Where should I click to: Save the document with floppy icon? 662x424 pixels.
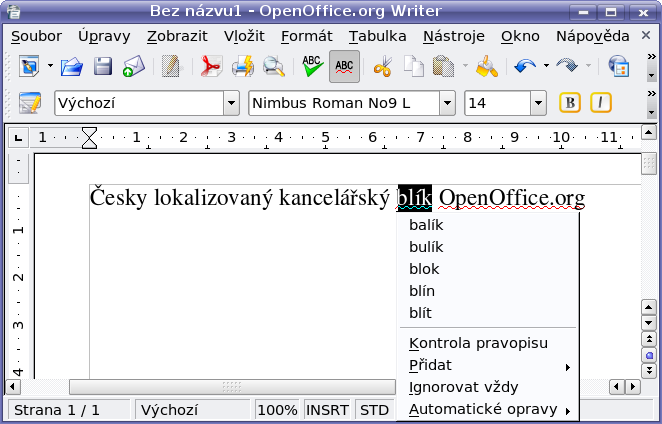(103, 66)
